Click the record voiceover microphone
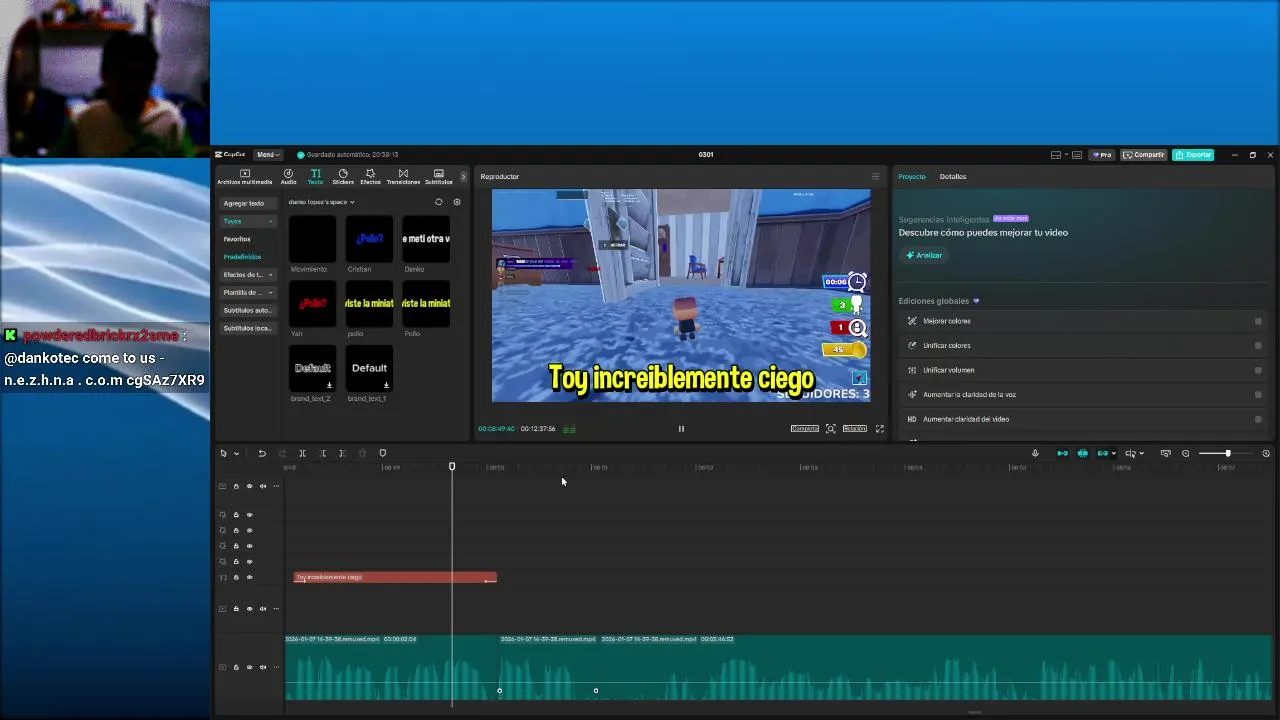 (1035, 454)
